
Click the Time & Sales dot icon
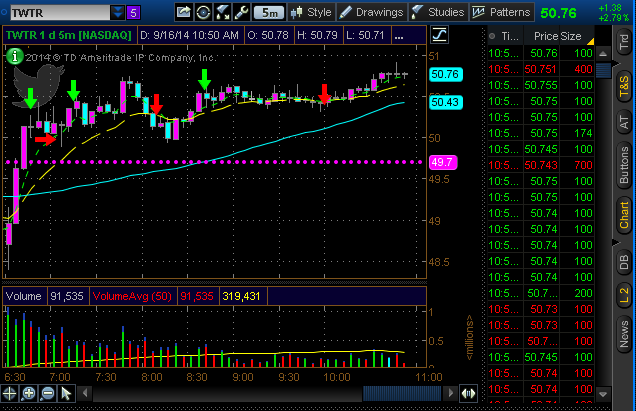(492, 36)
